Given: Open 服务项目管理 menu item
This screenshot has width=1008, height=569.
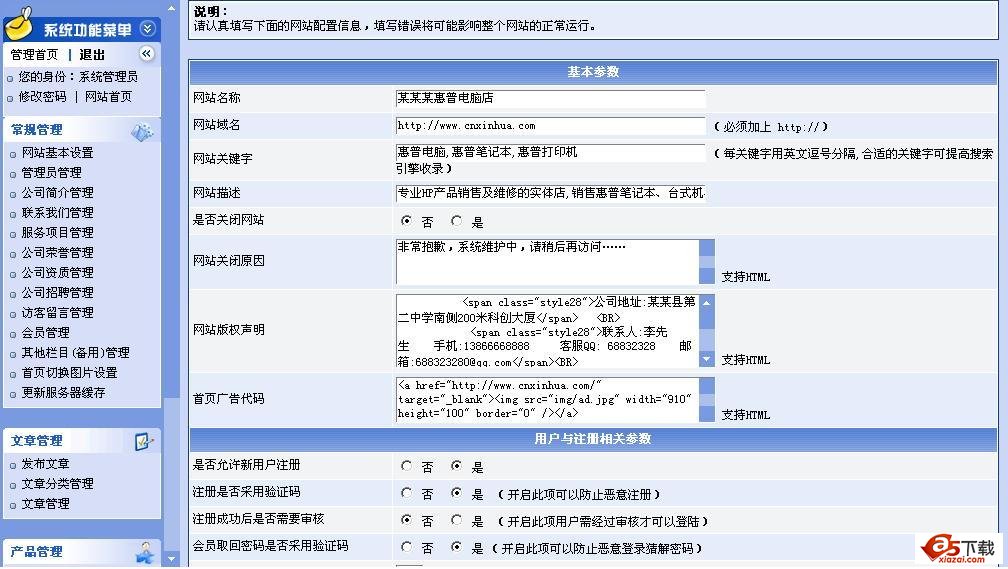Looking at the screenshot, I should click(58, 233).
